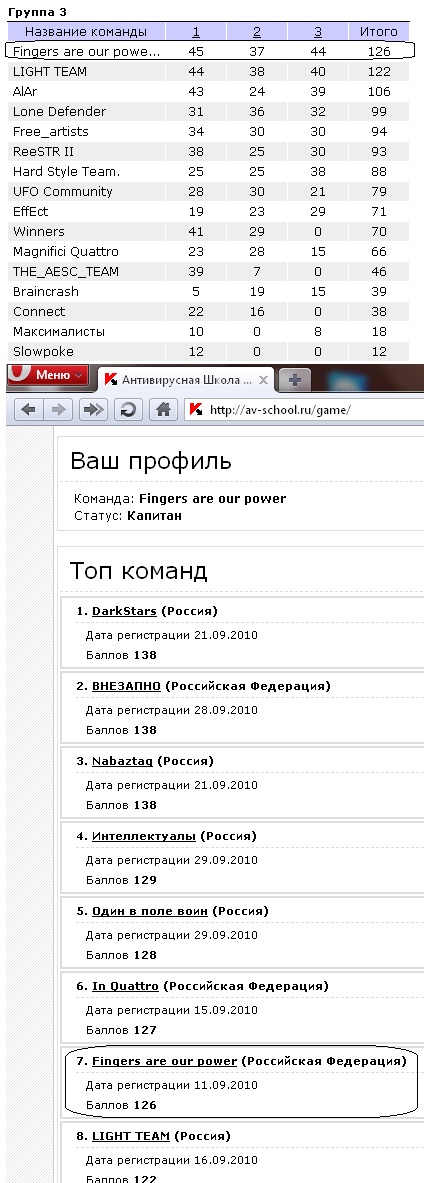Go to the home page icon
Viewport: 424px width, 1183px height.
point(162,410)
